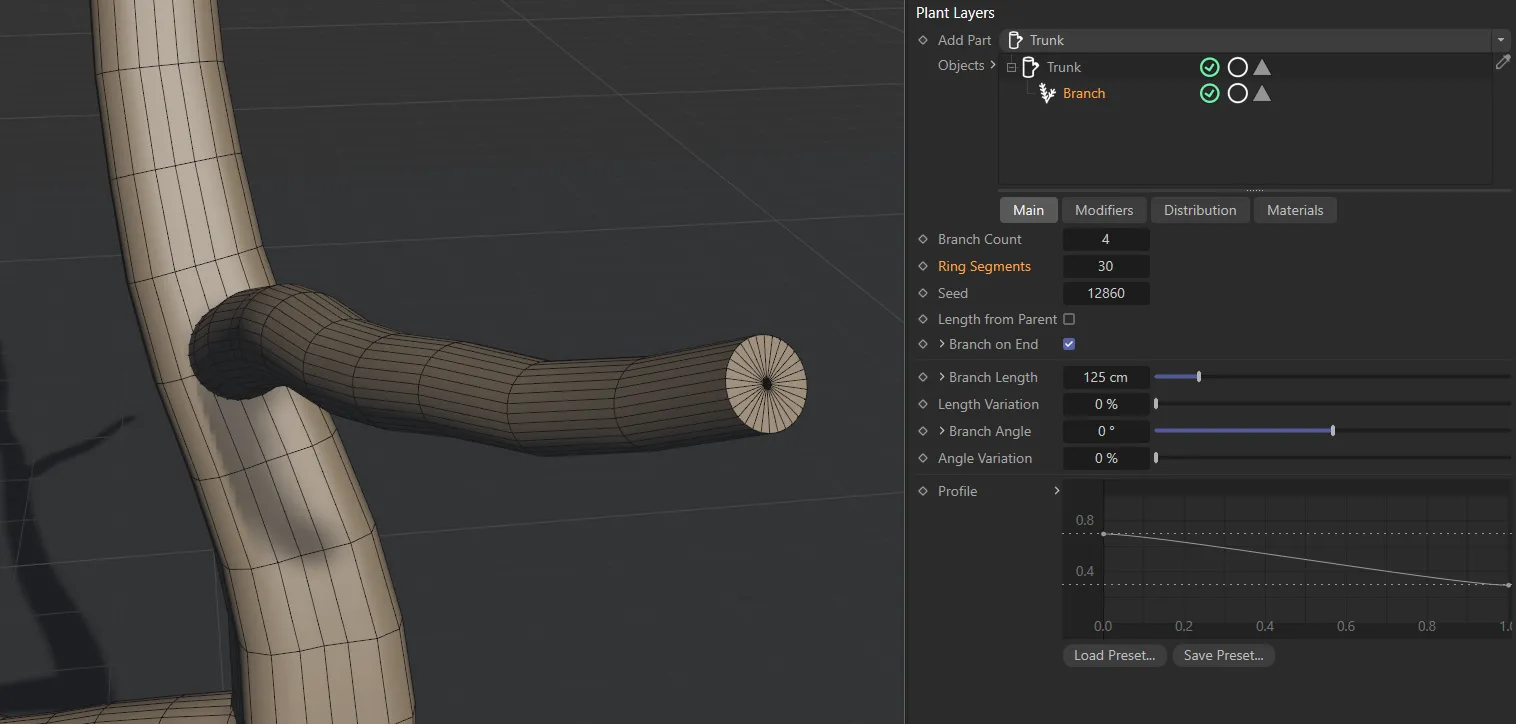The width and height of the screenshot is (1516, 724).
Task: Click the circle icon in Trunk row
Action: [x=1237, y=67]
